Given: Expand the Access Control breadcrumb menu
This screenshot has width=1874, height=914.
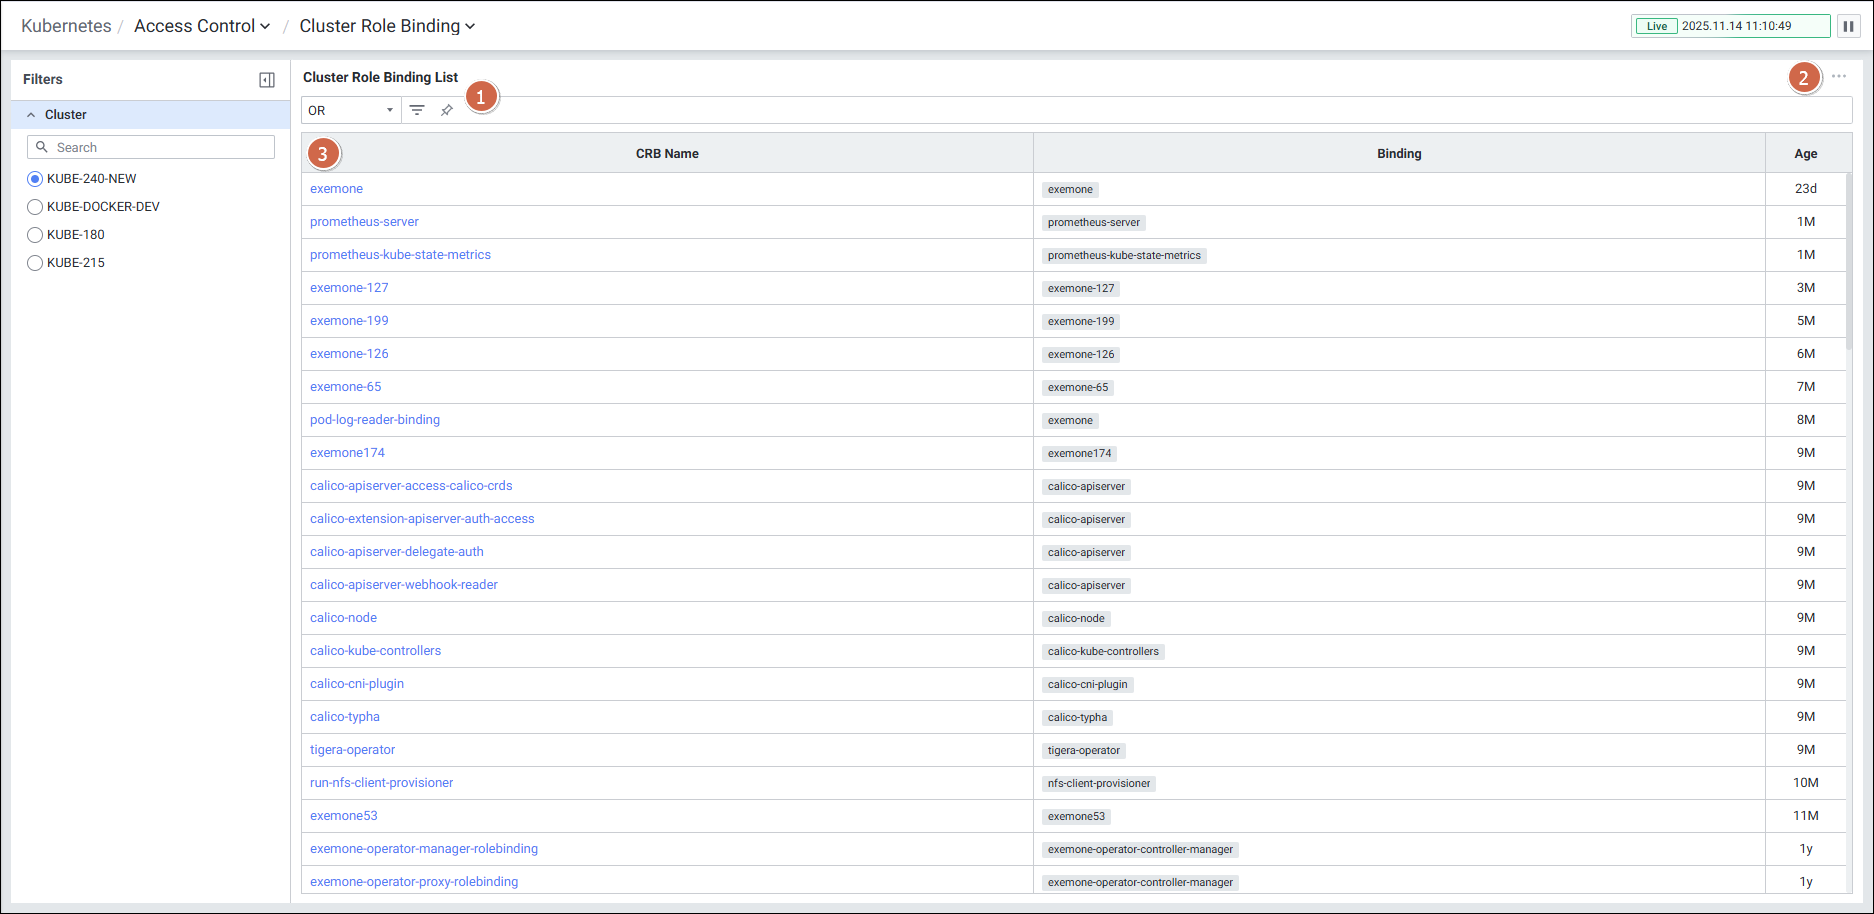Looking at the screenshot, I should [202, 26].
